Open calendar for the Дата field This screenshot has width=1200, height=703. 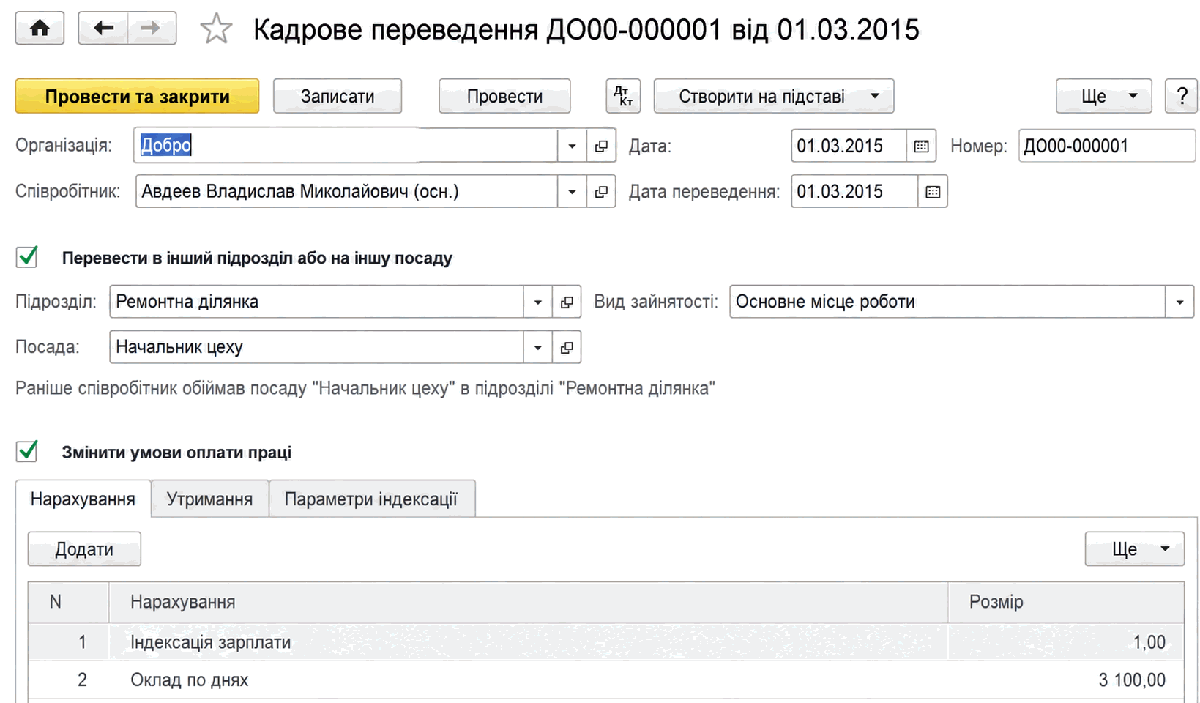[x=921, y=146]
